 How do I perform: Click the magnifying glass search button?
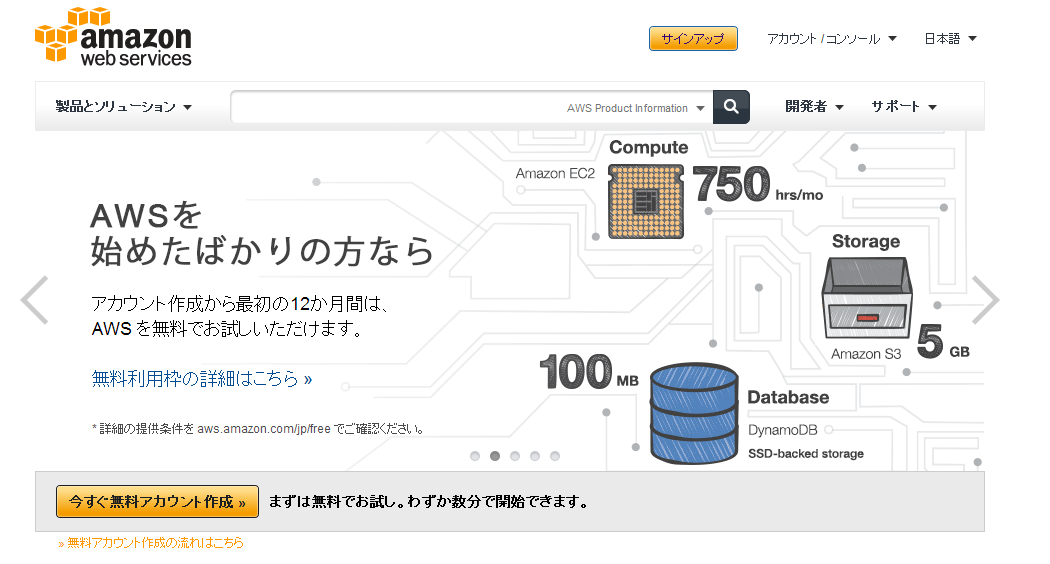pos(731,107)
